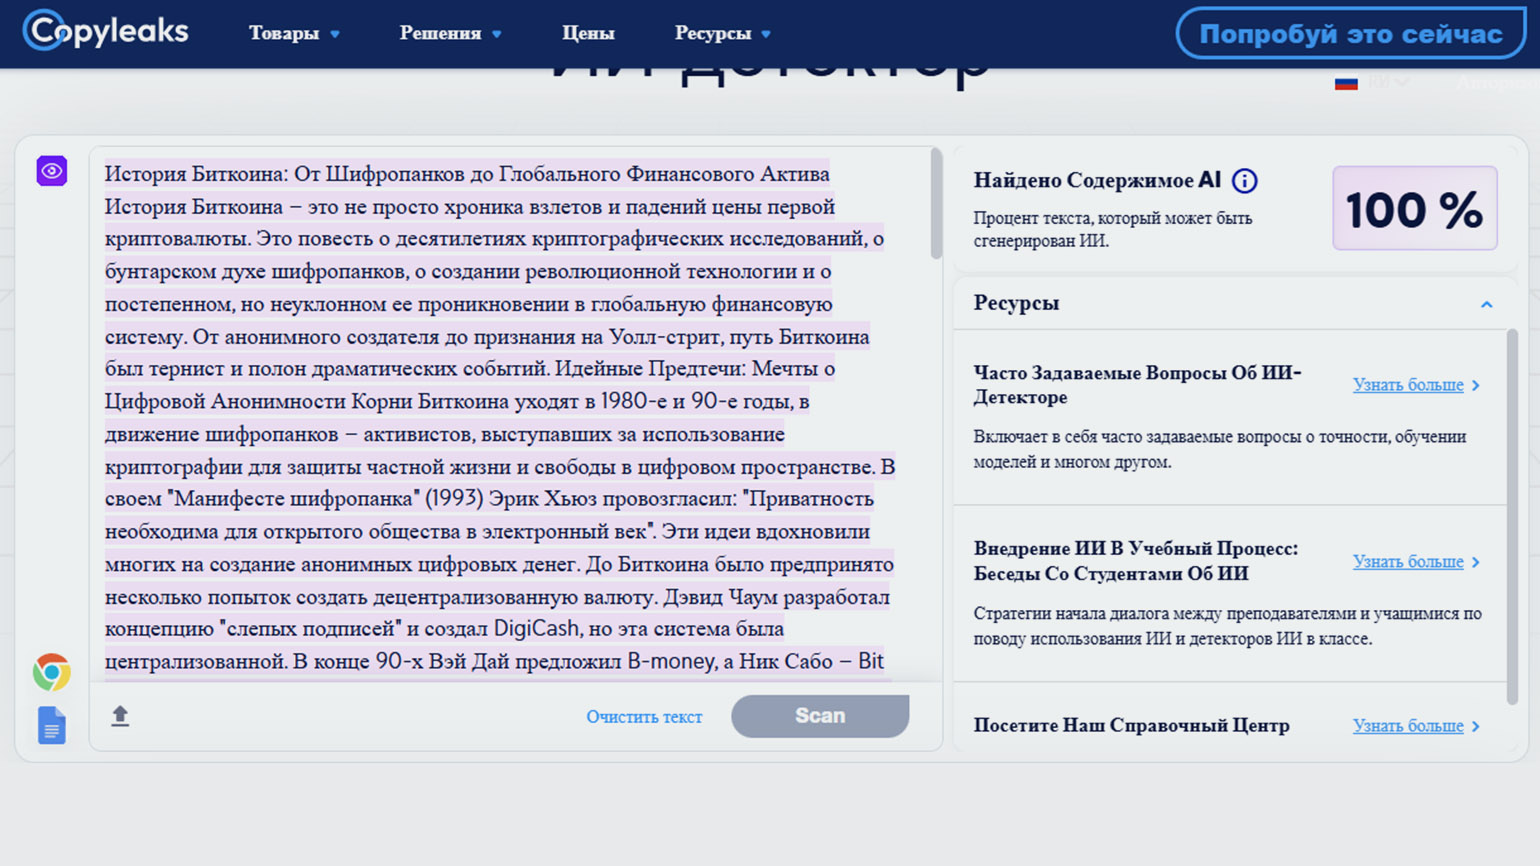The width and height of the screenshot is (1540, 866).
Task: Expand the Ресурсы navigation dropdown
Action: (722, 33)
